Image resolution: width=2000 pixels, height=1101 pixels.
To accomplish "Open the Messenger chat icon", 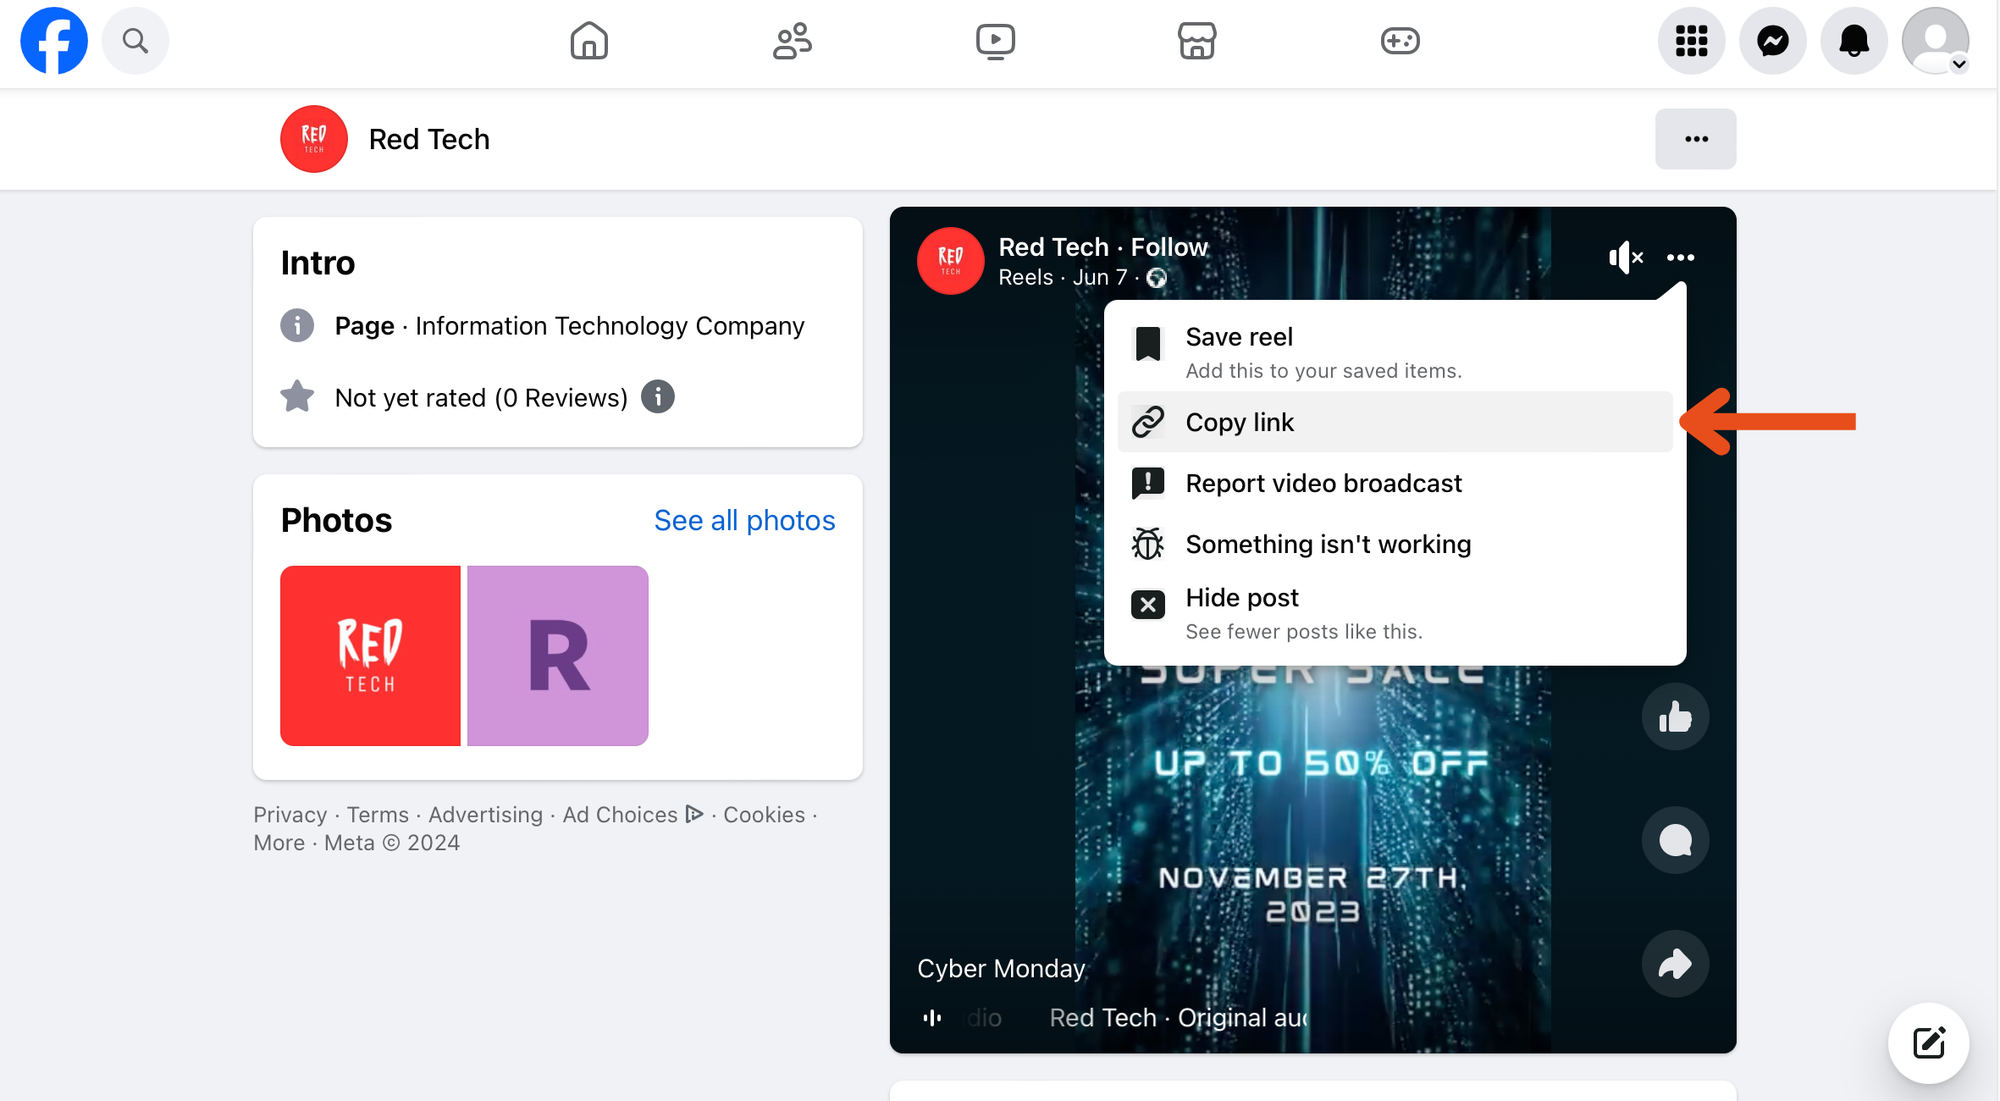I will pyautogui.click(x=1772, y=41).
